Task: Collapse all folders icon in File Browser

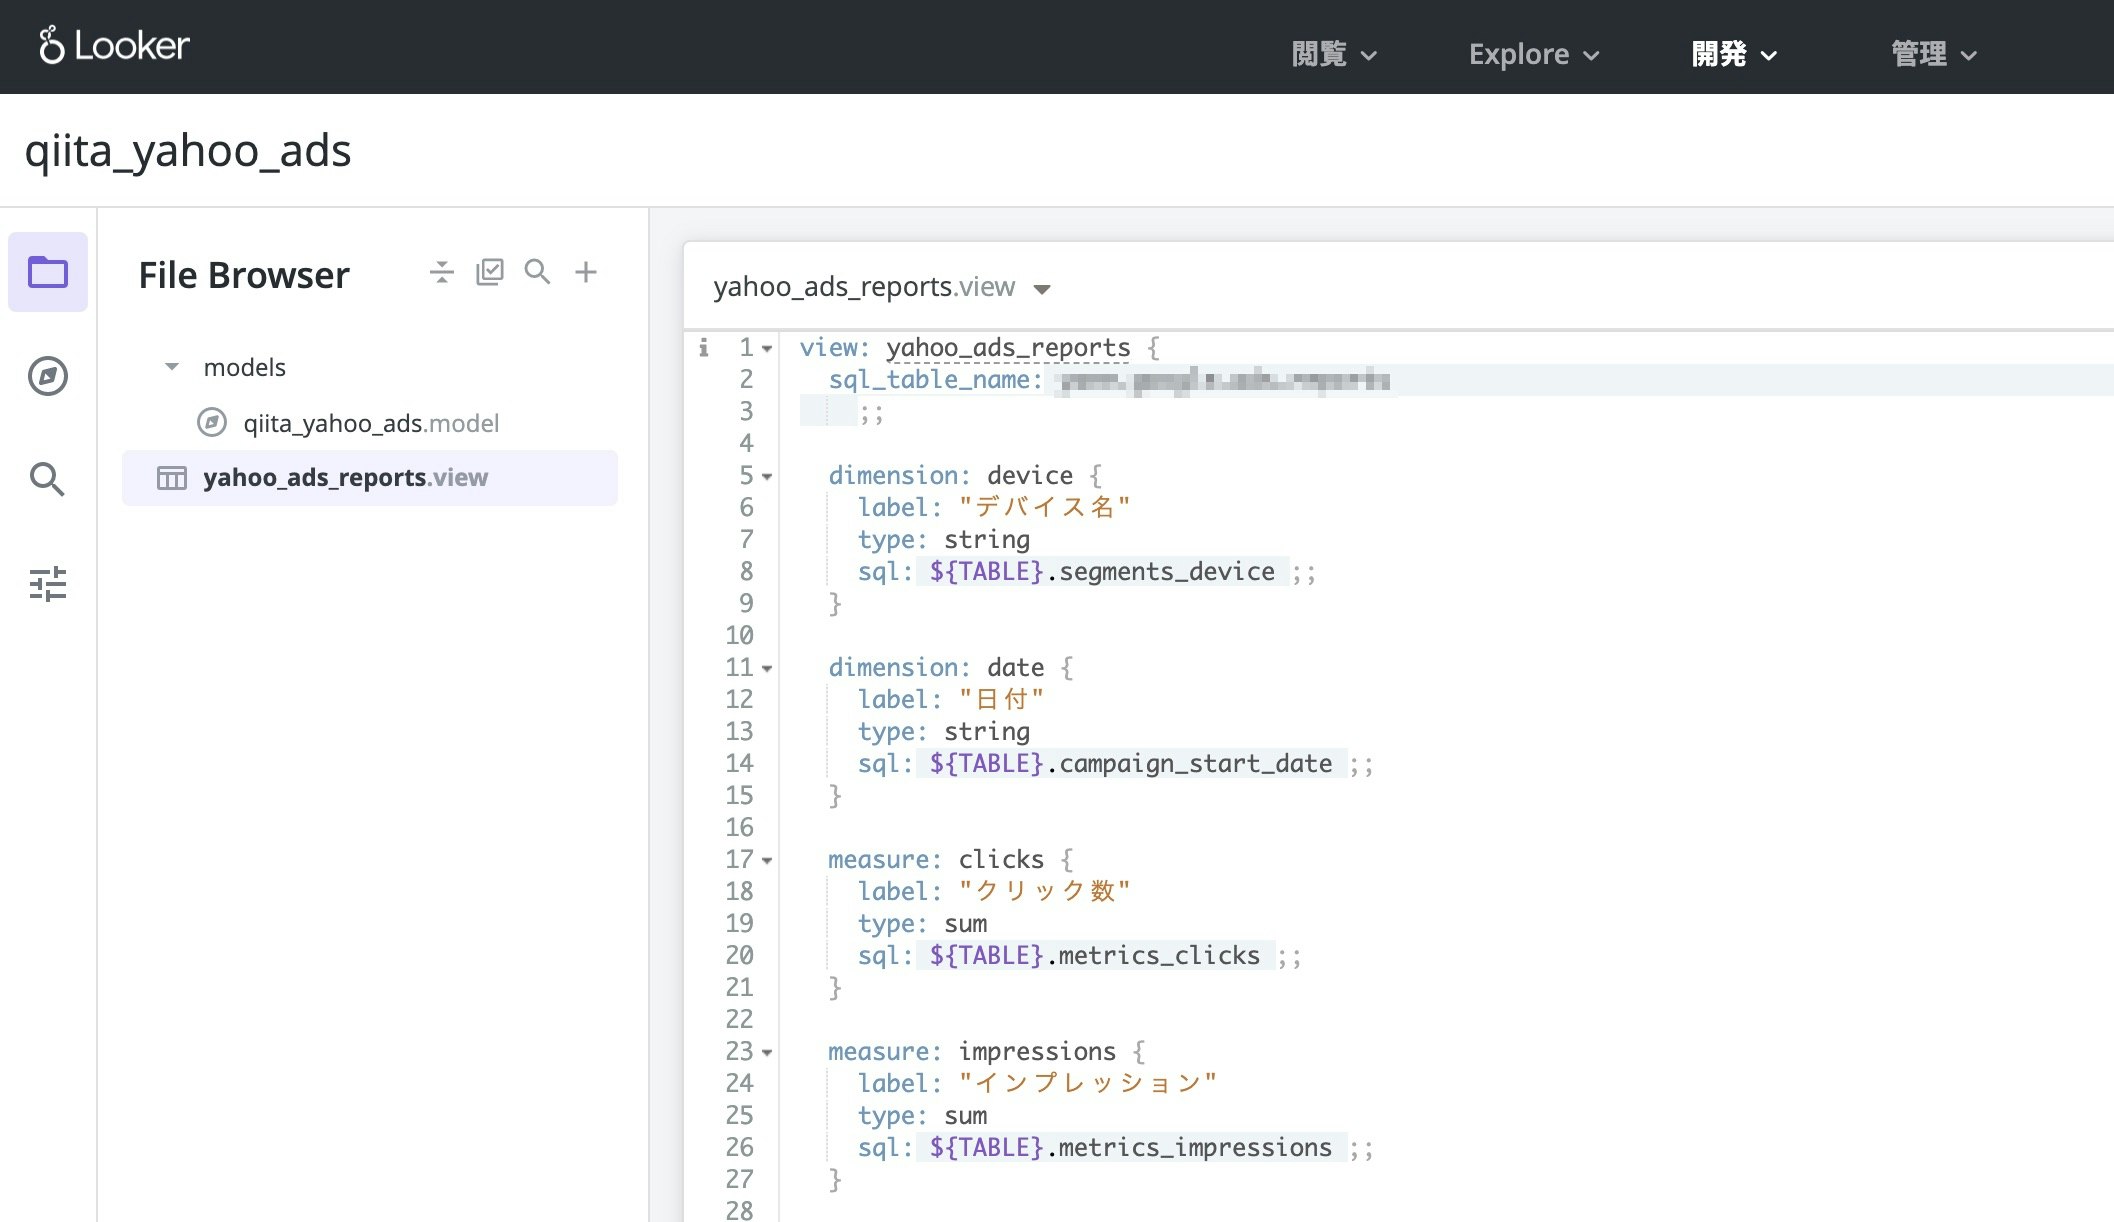Action: [441, 272]
